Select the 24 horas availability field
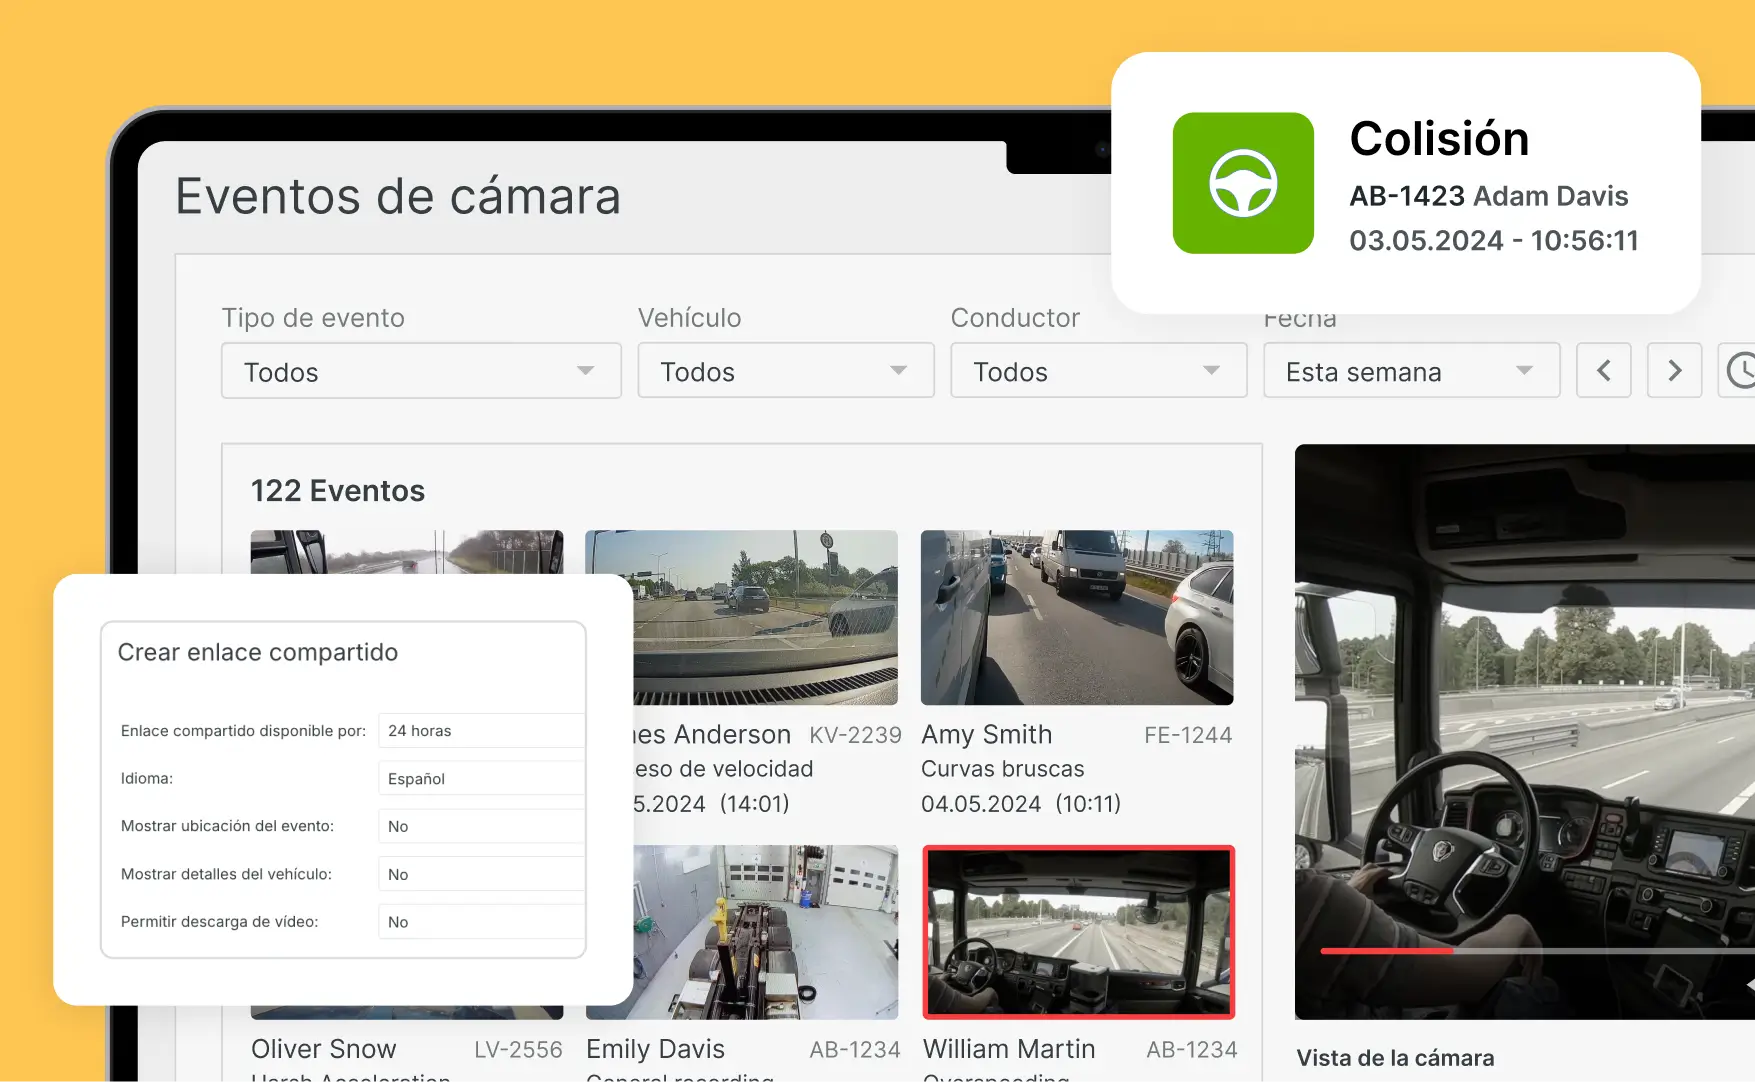Viewport: 1755px width, 1082px height. pos(481,731)
